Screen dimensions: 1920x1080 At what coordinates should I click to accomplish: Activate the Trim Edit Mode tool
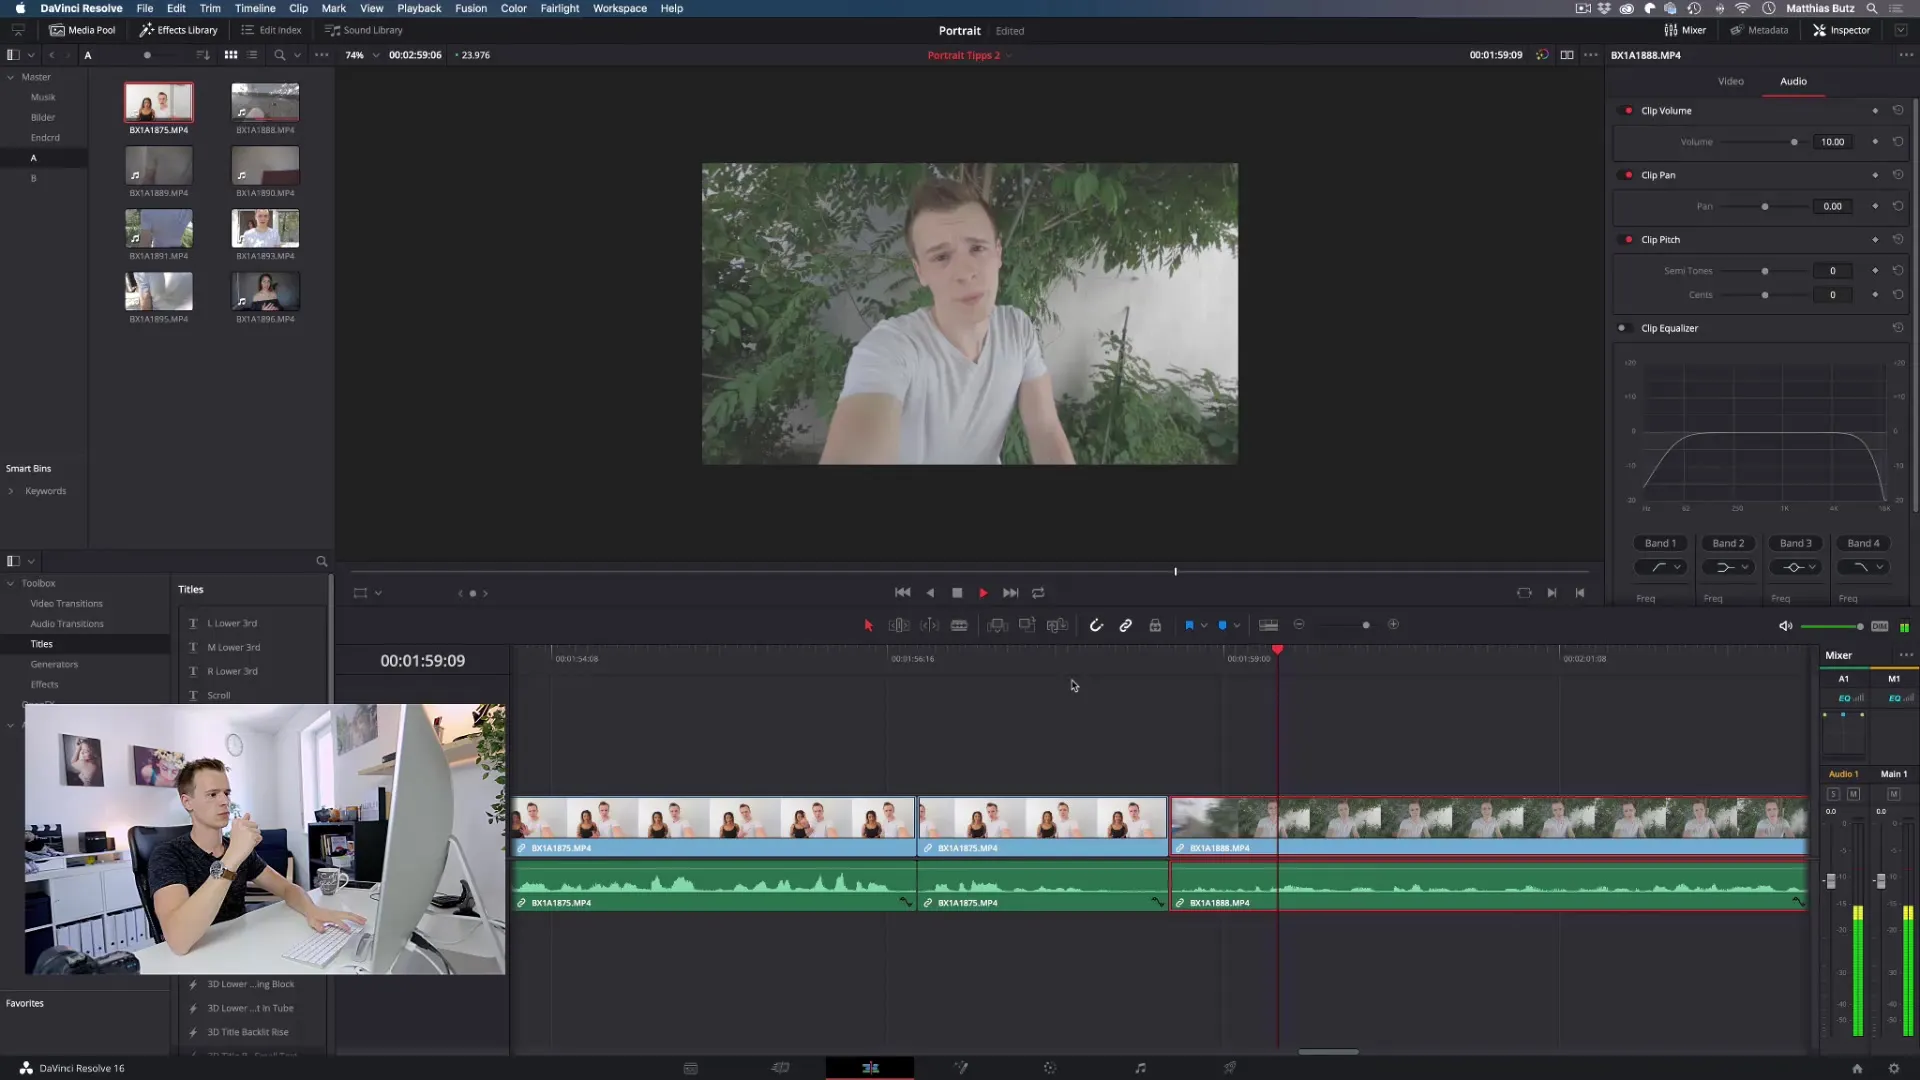pos(899,625)
